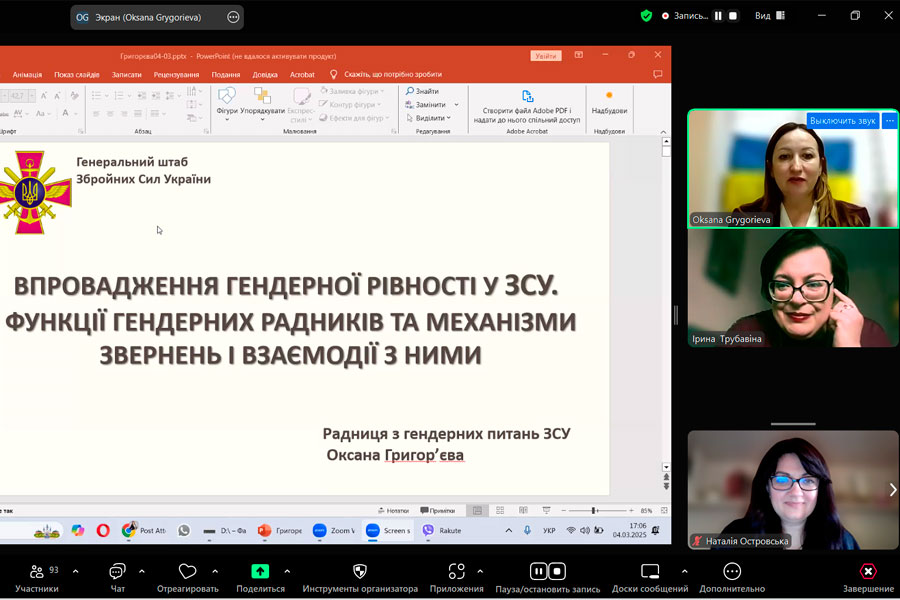Click the red Завершение end button
This screenshot has width=900, height=600.
pyautogui.click(x=868, y=573)
